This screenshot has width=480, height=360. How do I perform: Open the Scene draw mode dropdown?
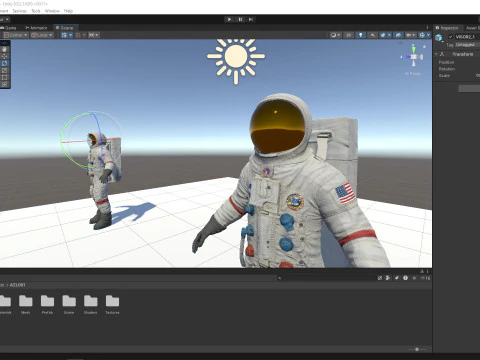[335, 35]
